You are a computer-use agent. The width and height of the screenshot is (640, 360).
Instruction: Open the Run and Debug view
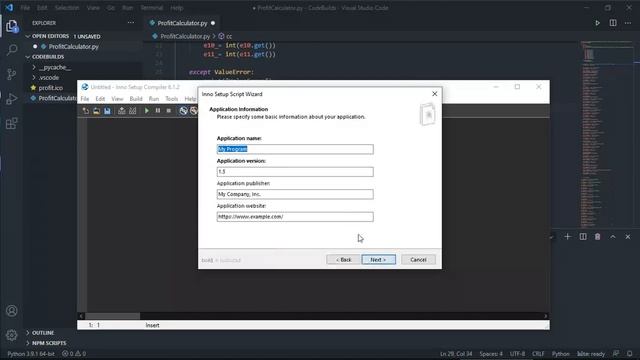tap(12, 98)
